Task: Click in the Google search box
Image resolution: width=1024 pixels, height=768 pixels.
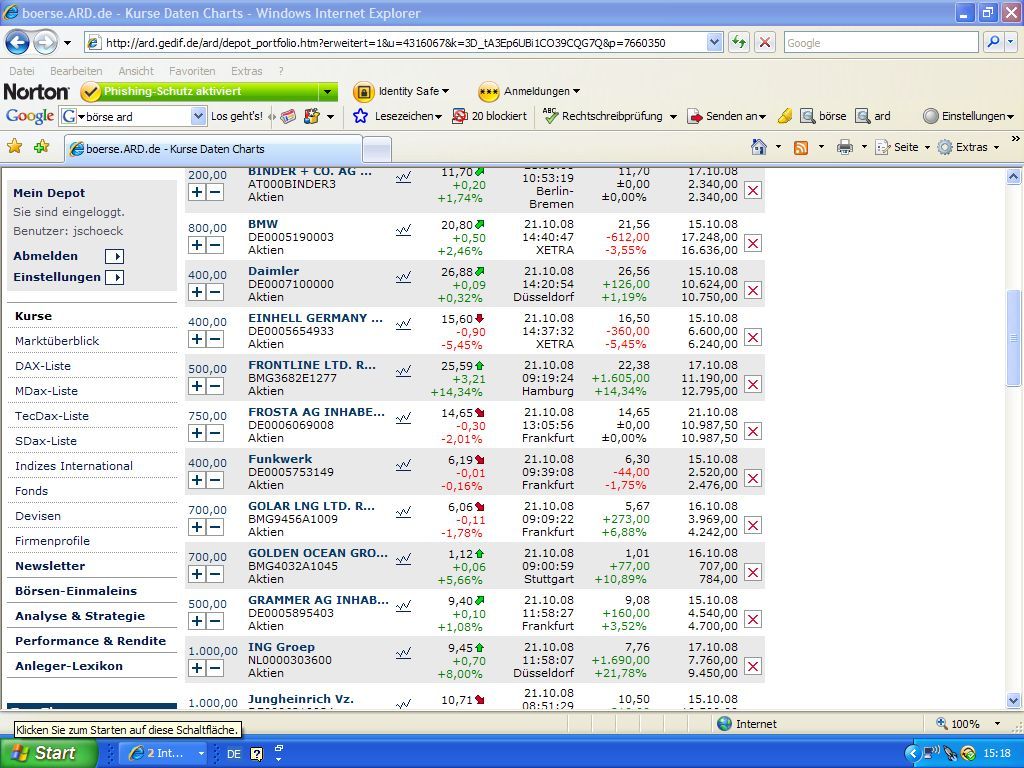Action: (x=881, y=43)
